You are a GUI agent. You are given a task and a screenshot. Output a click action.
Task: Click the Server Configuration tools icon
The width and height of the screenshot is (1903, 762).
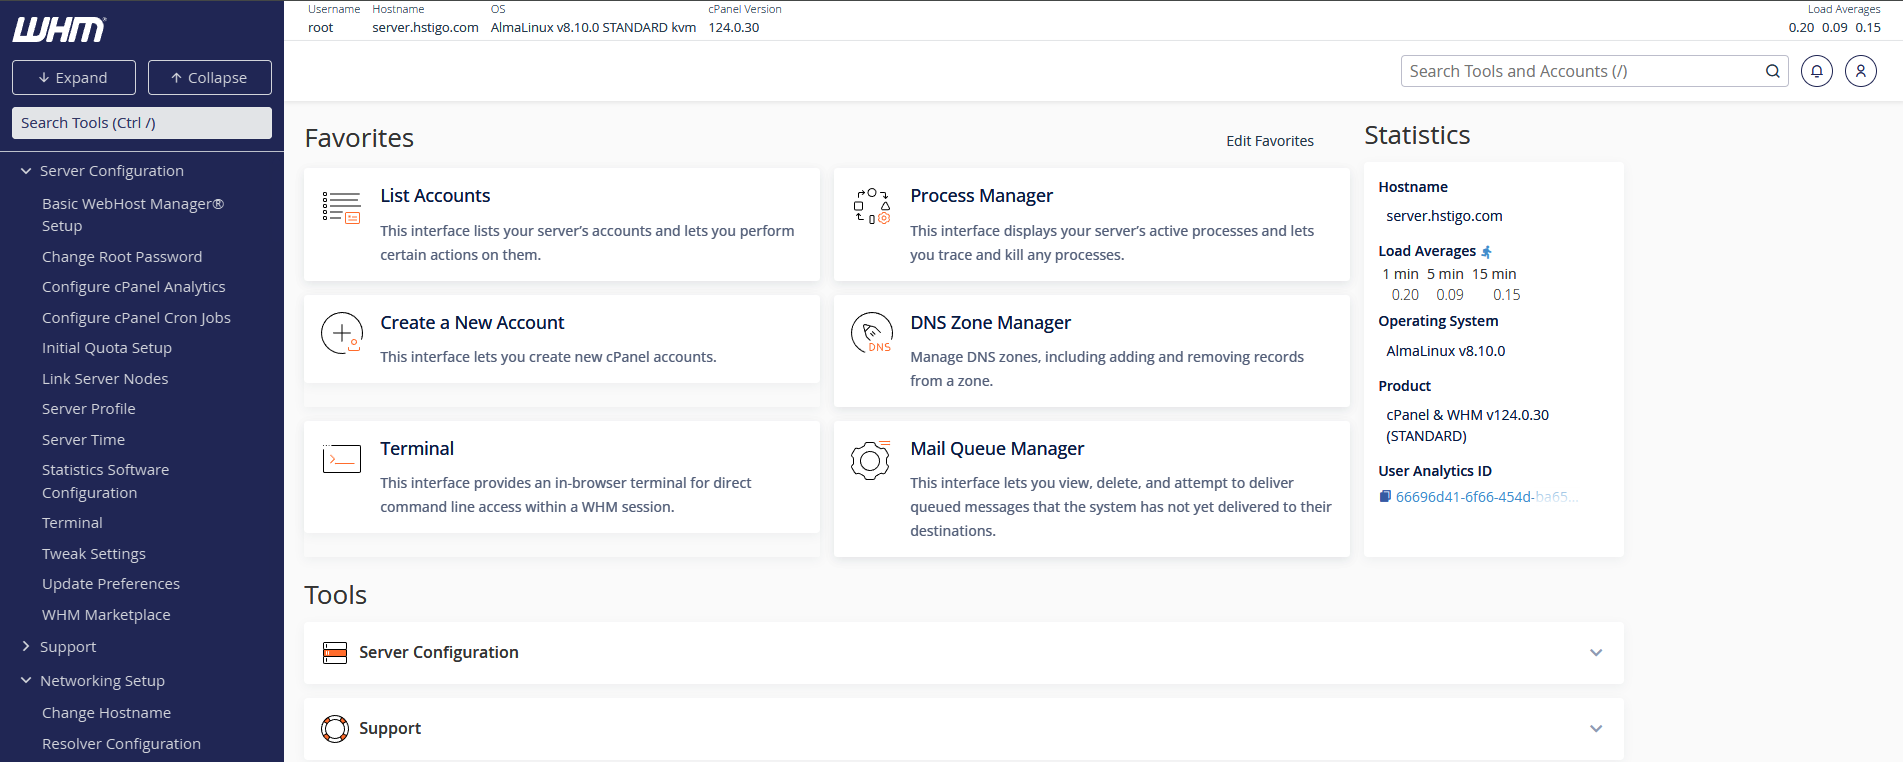(x=335, y=653)
